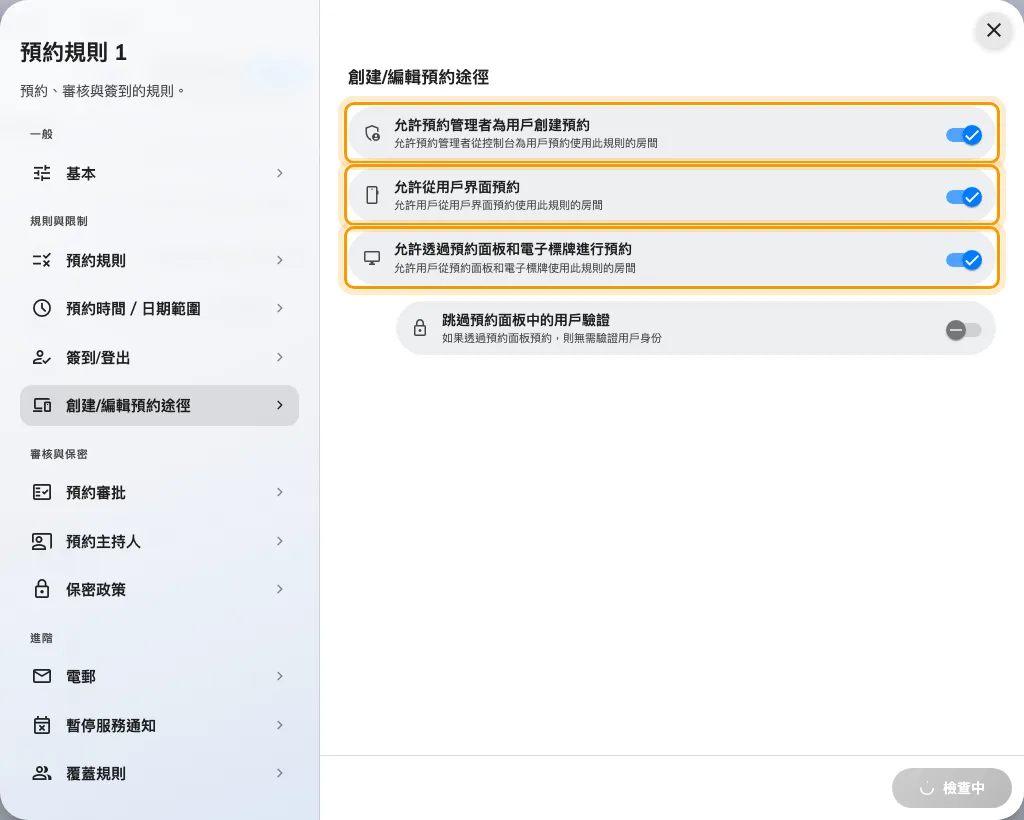
Task: Click the 創建/編輯預約途徑 chevron
Action: [x=280, y=405]
